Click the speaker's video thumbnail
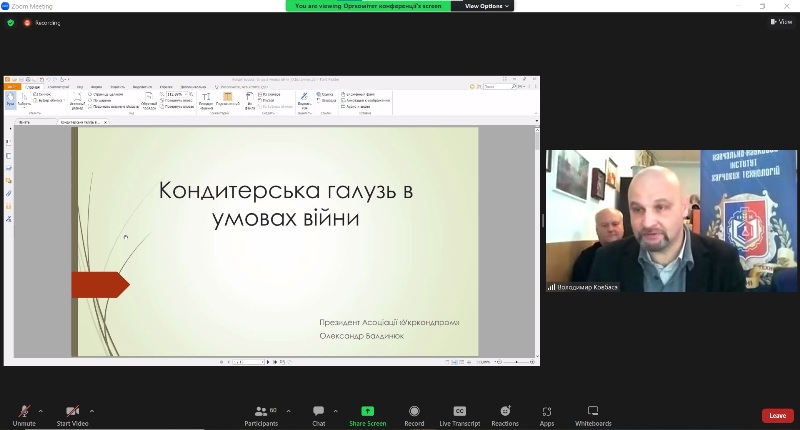The image size is (800, 430). click(x=671, y=220)
